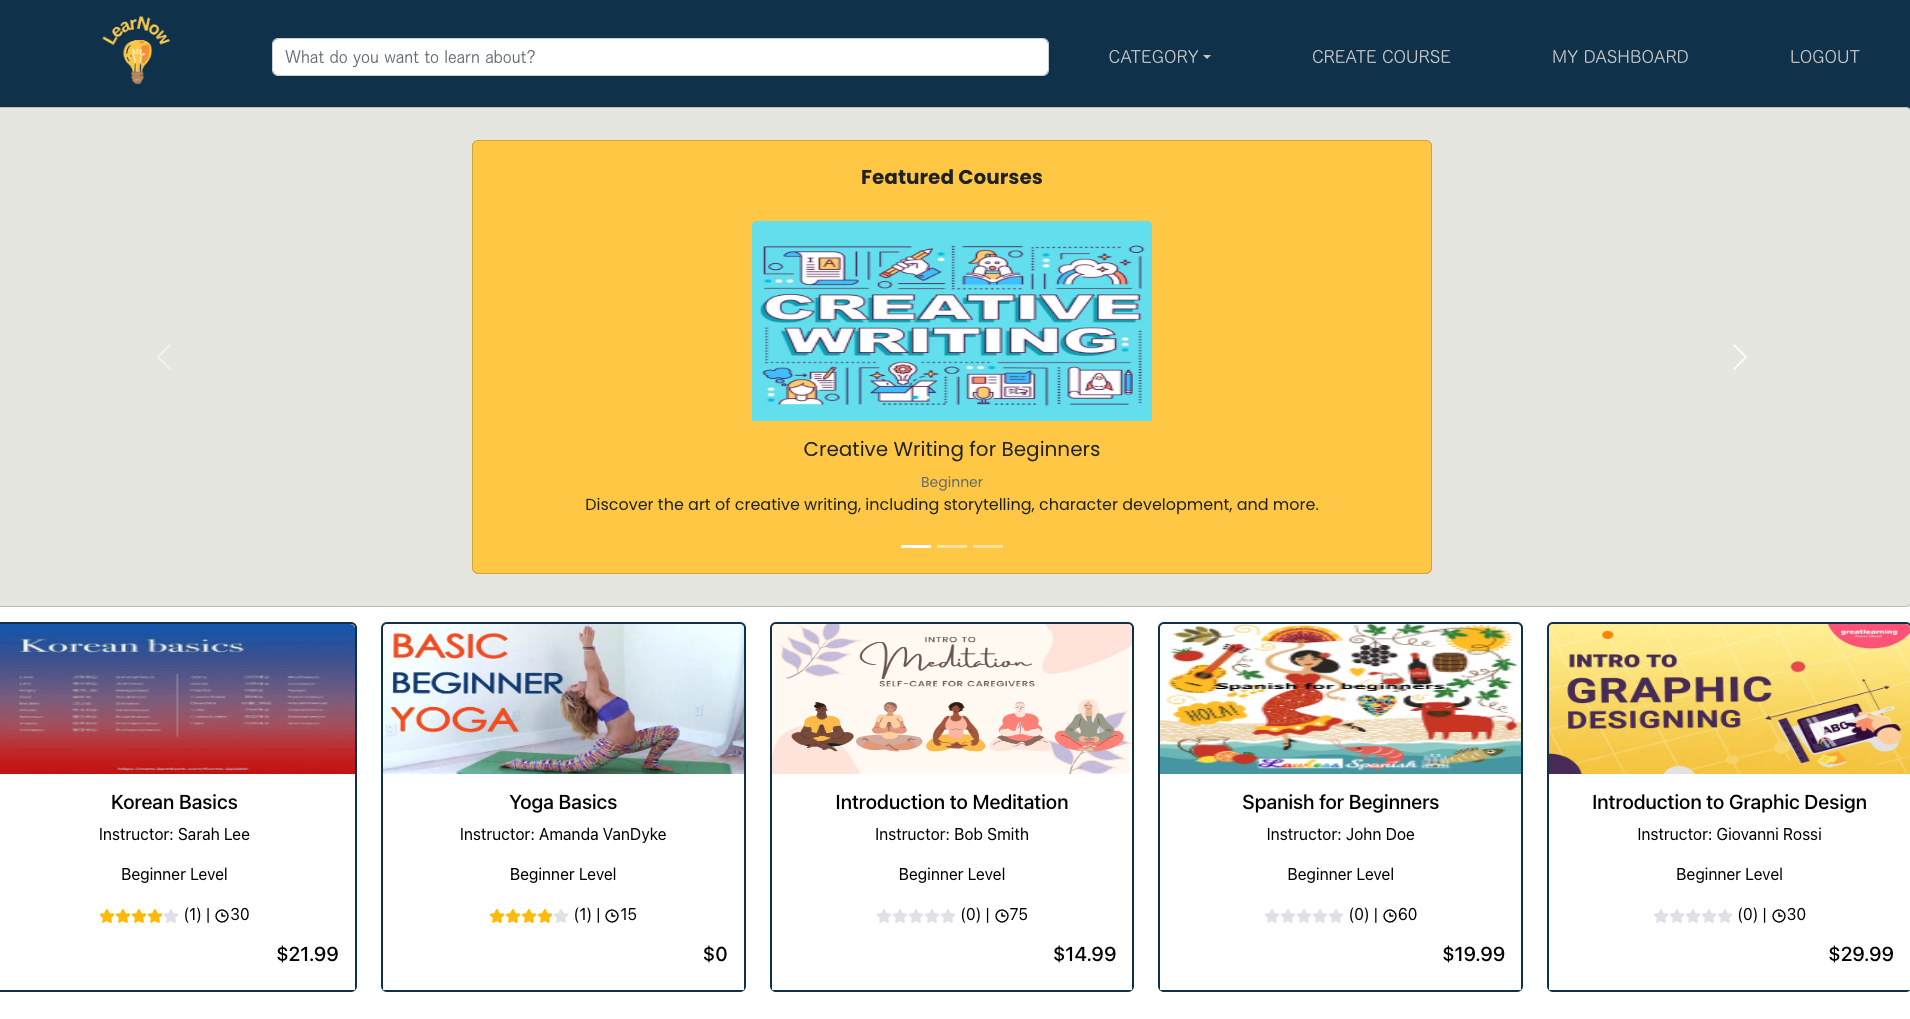The height and width of the screenshot is (1019, 1910).
Task: Open the Korean Basics course title
Action: click(174, 802)
